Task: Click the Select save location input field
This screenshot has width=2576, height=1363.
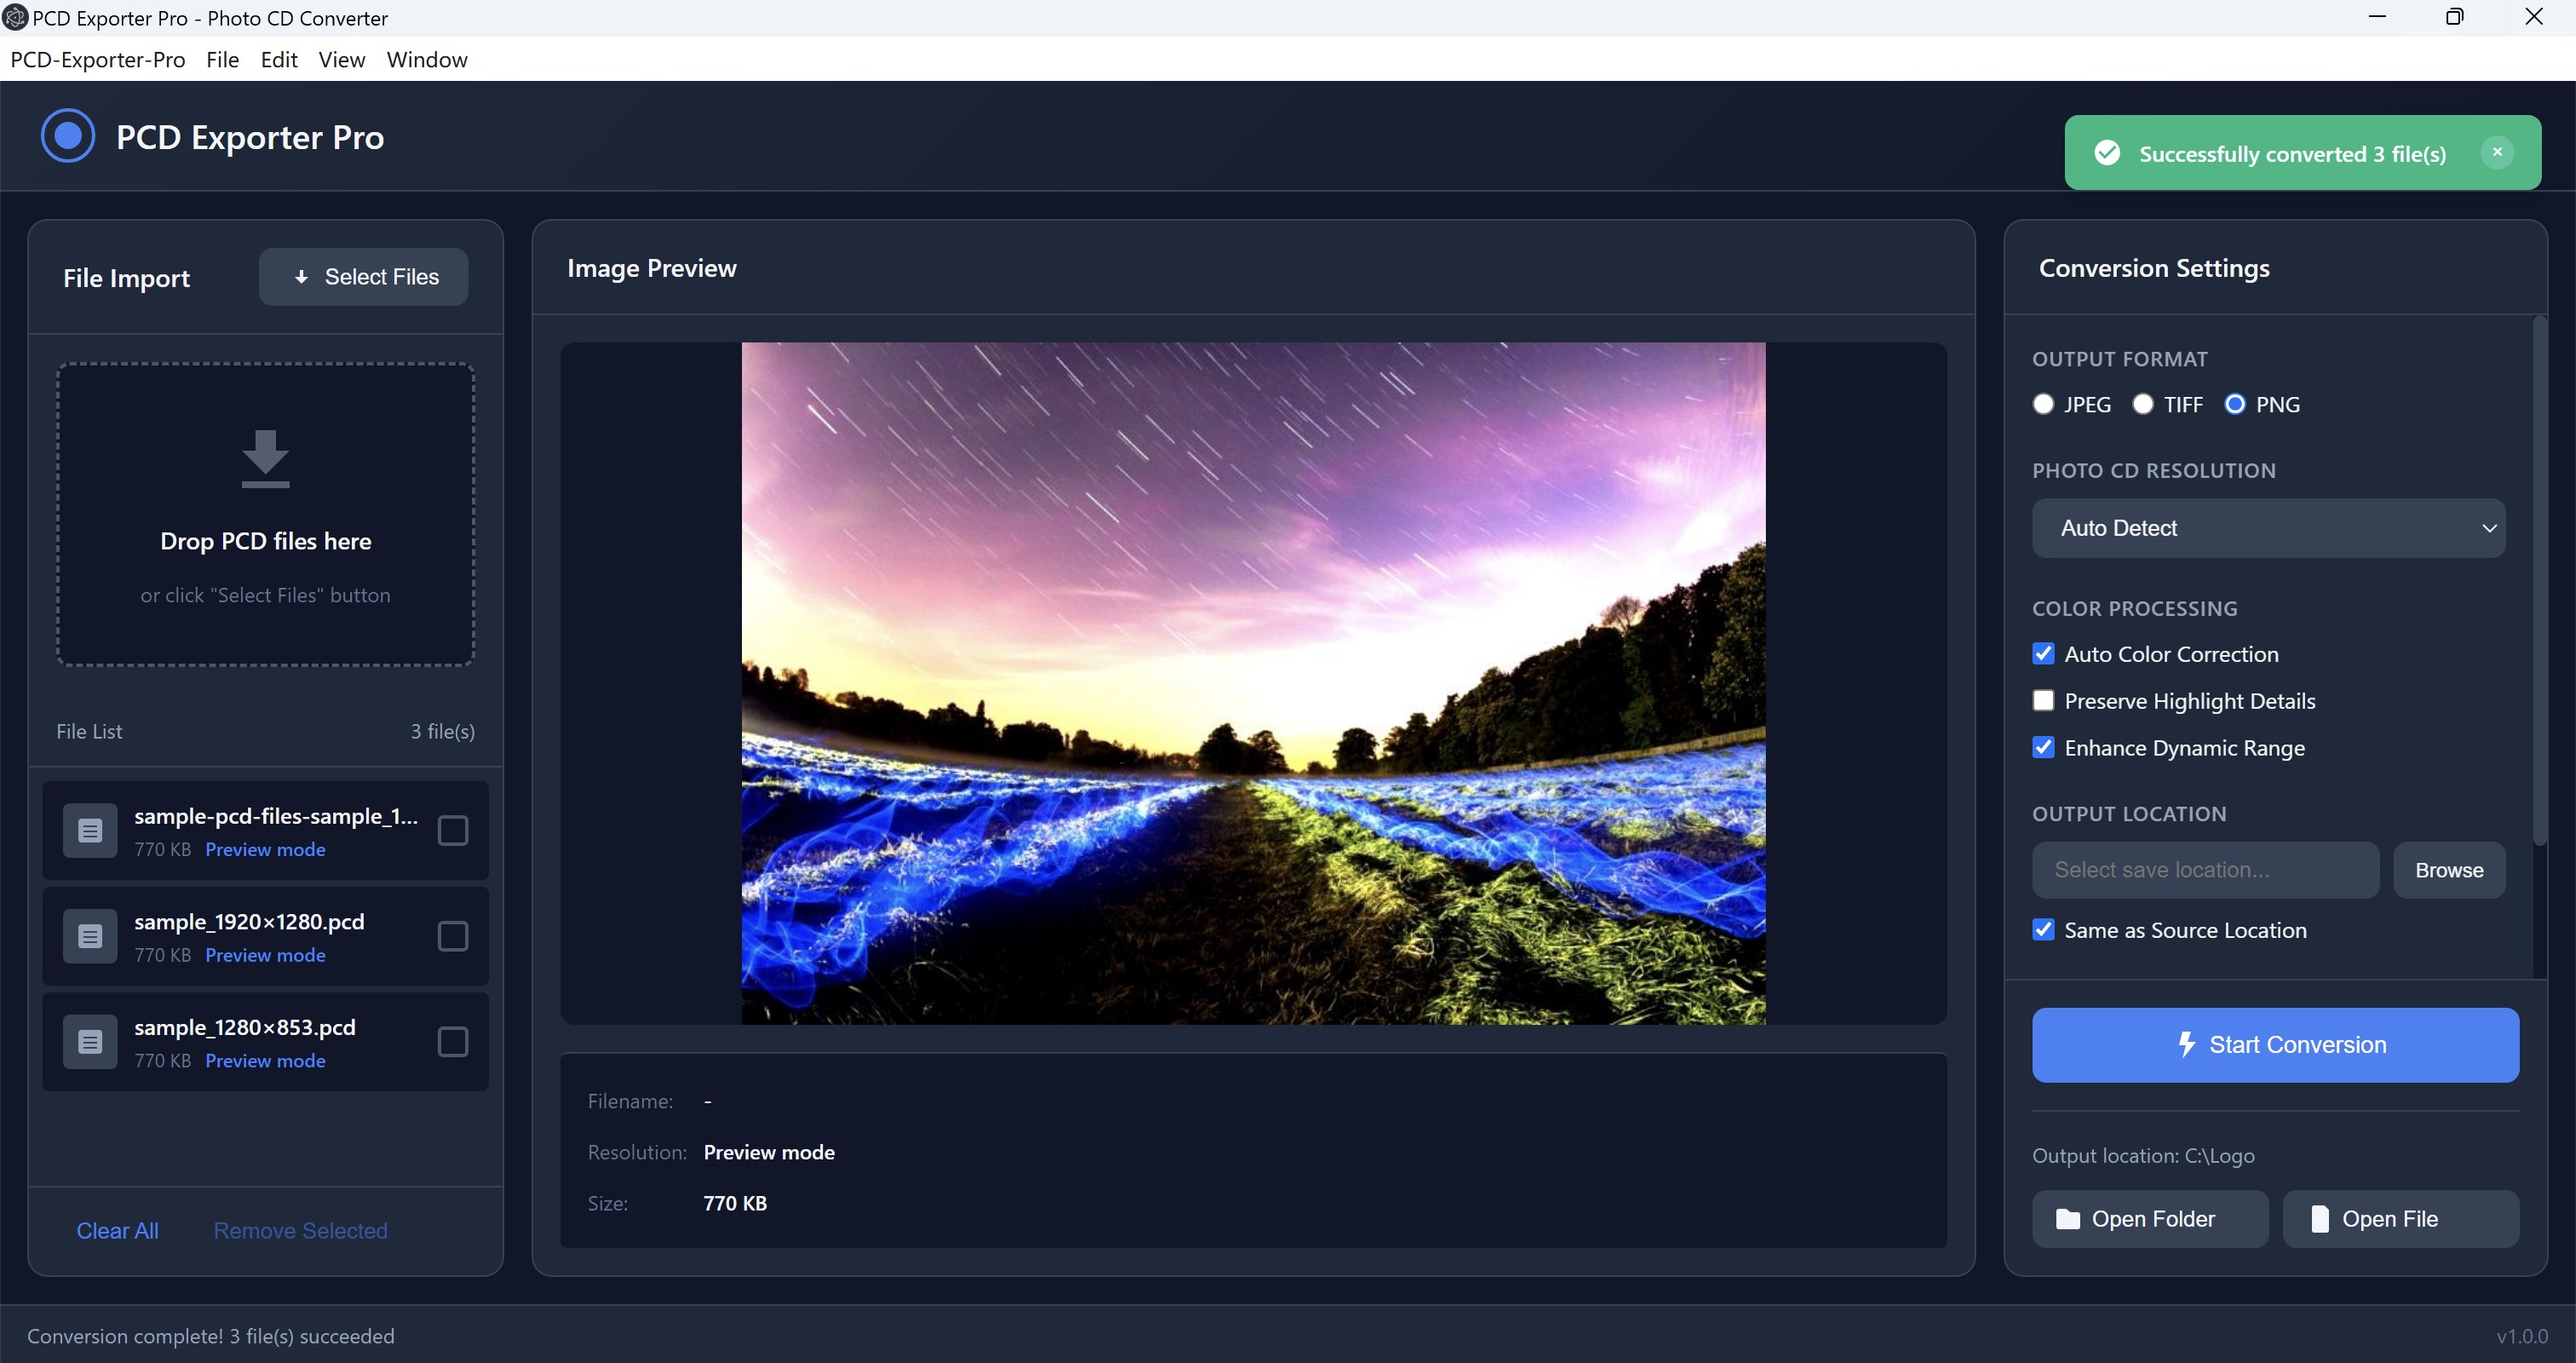Action: (2205, 870)
